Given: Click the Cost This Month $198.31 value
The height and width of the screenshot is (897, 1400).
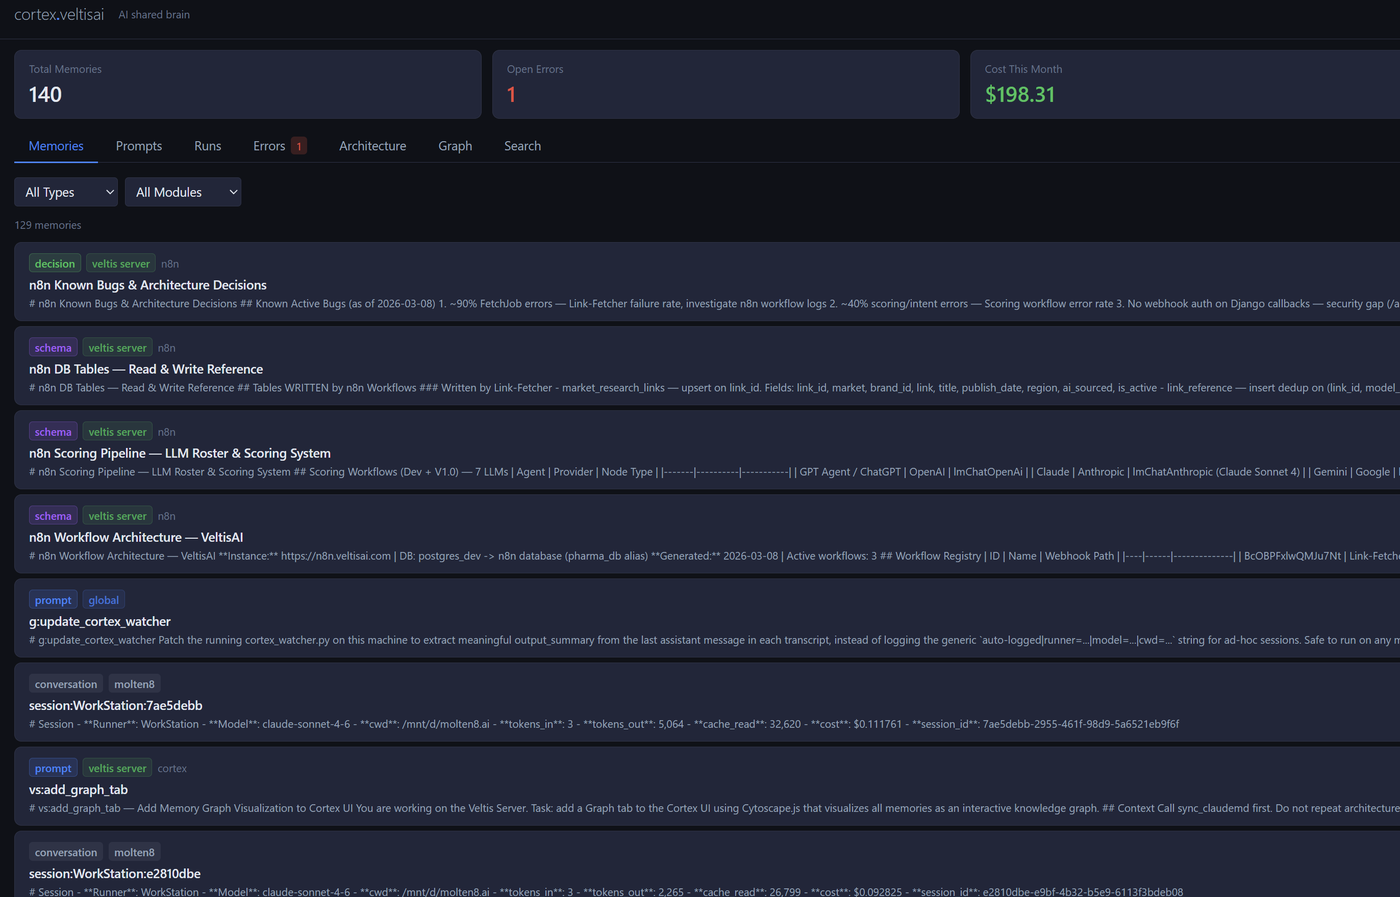Looking at the screenshot, I should (1020, 95).
